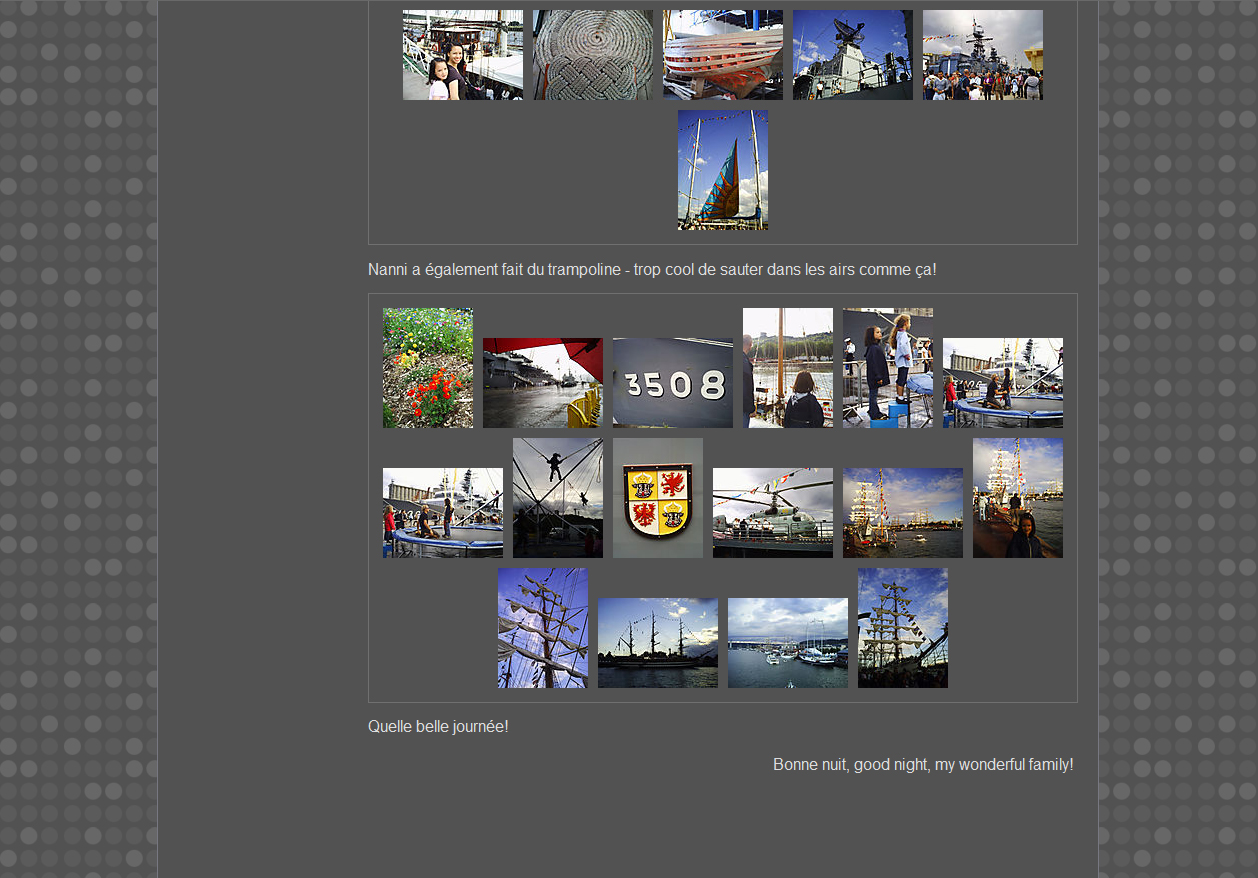The image size is (1258, 878).
Task: Open the red and yellow flowers photo
Action: (427, 368)
